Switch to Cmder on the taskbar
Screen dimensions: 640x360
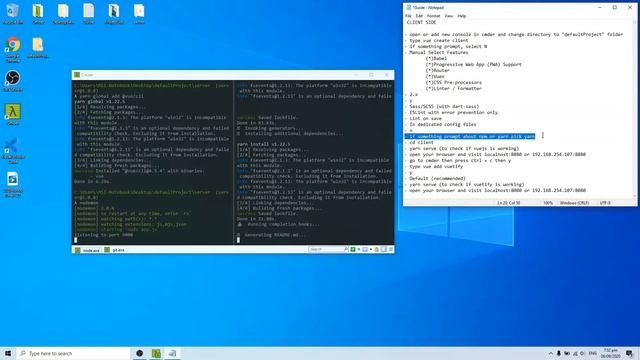156,353
